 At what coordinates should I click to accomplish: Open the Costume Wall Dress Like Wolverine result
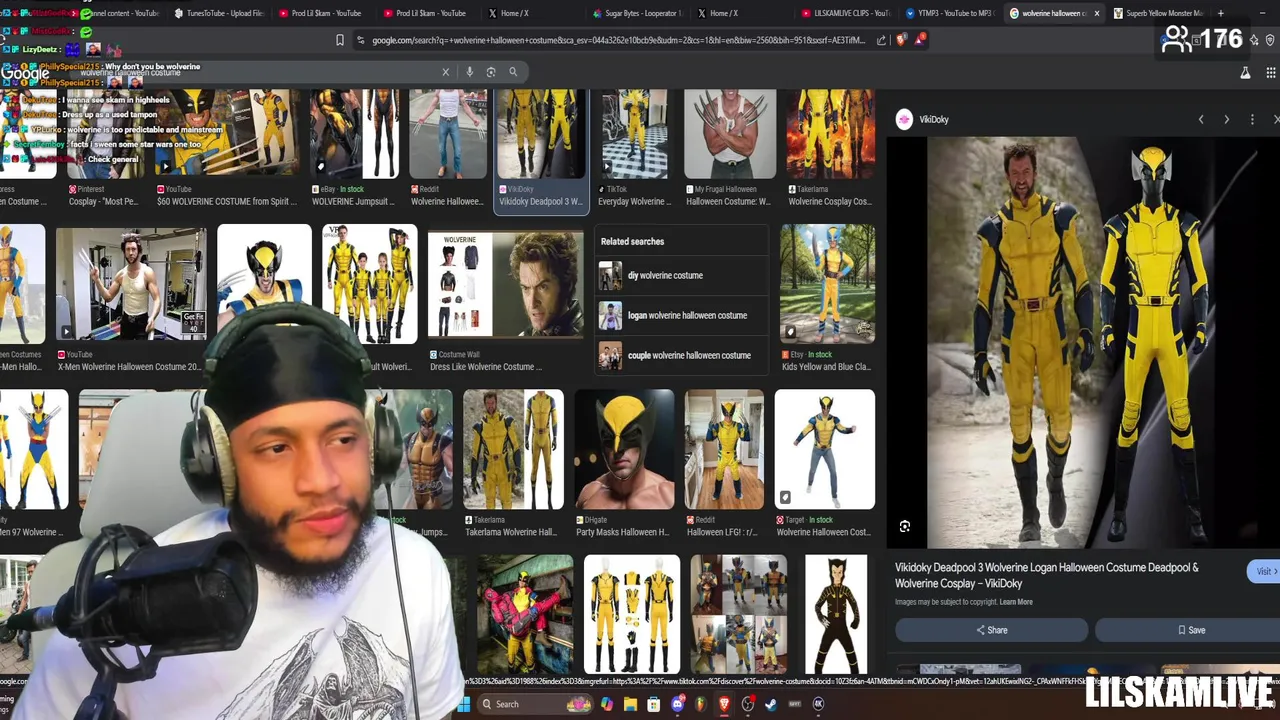[505, 300]
